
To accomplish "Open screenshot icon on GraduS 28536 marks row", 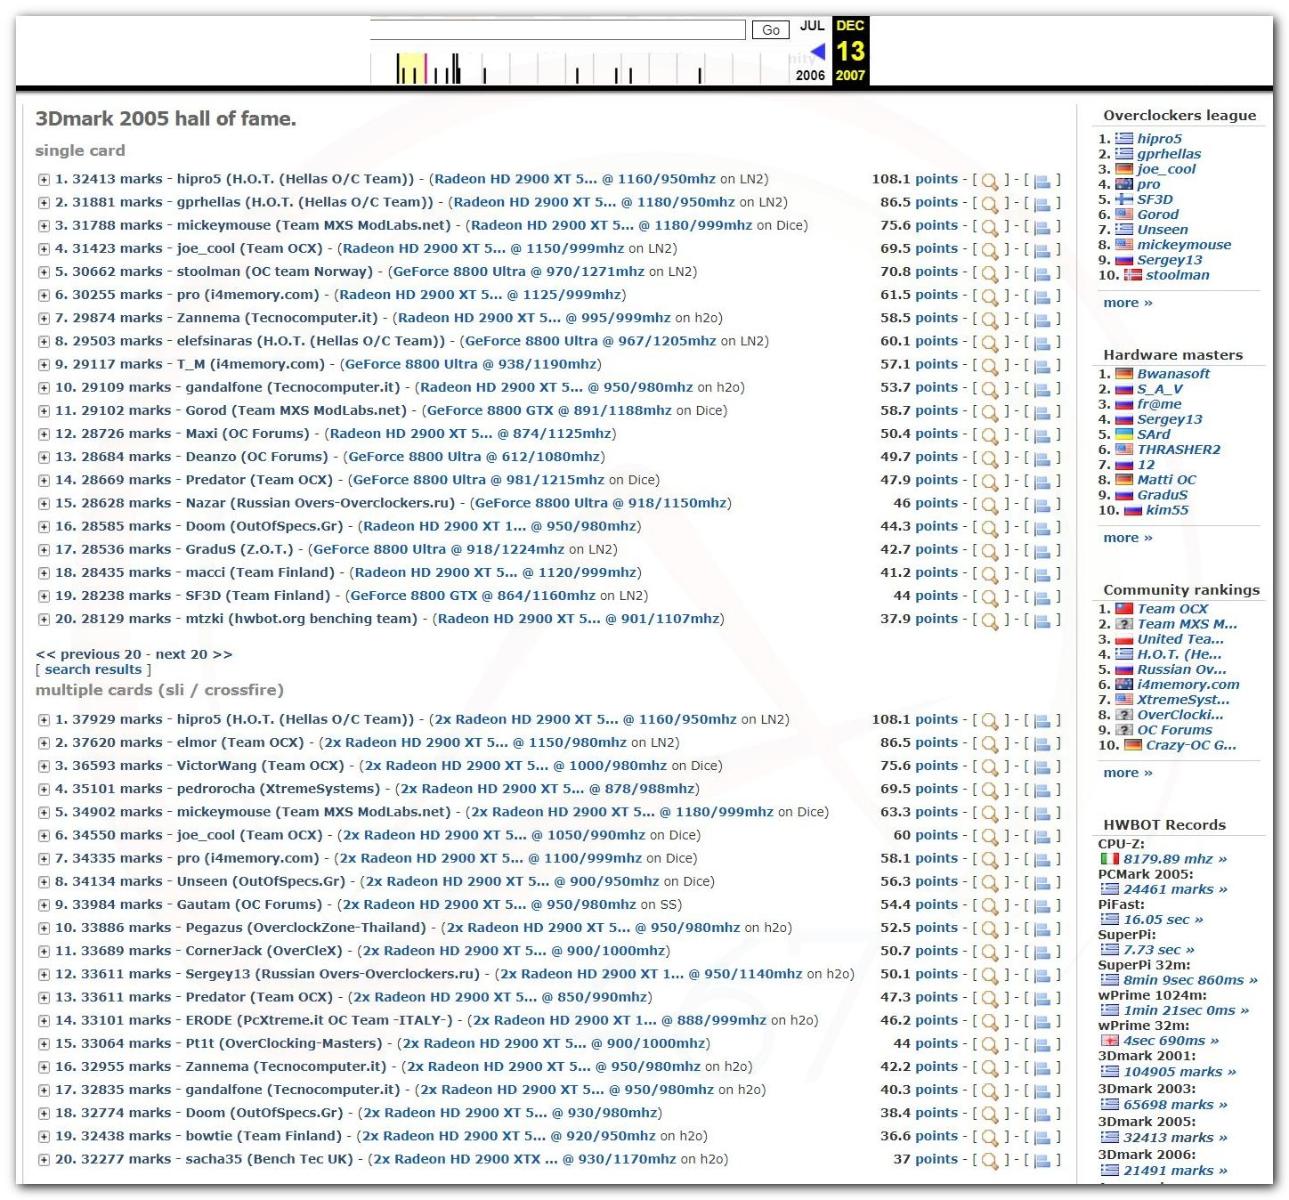I will tap(1042, 551).
